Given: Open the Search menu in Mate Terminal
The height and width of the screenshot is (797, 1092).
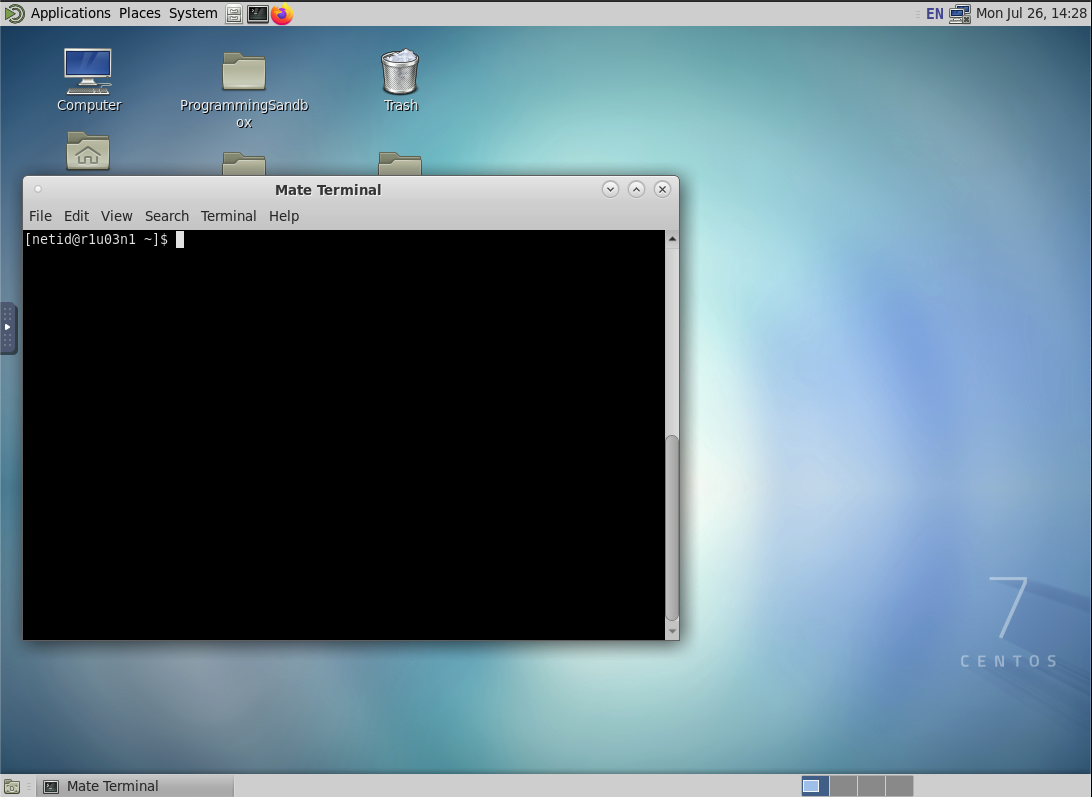Looking at the screenshot, I should pos(167,216).
